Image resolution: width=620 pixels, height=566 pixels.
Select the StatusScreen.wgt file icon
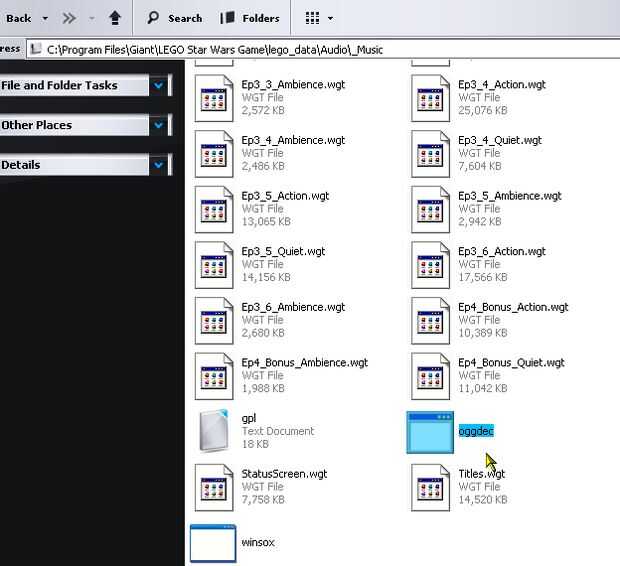(x=214, y=488)
